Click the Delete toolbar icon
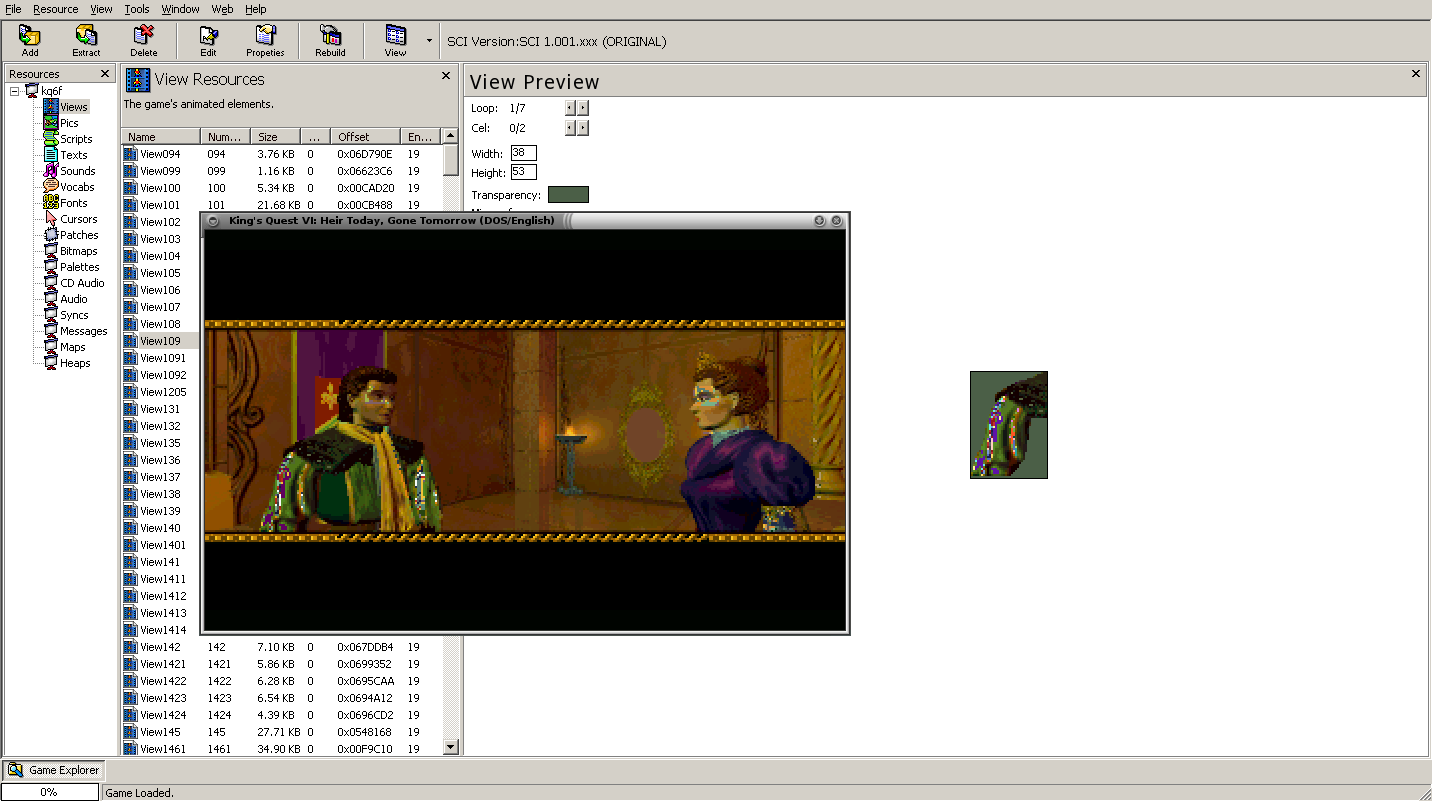 pyautogui.click(x=143, y=41)
